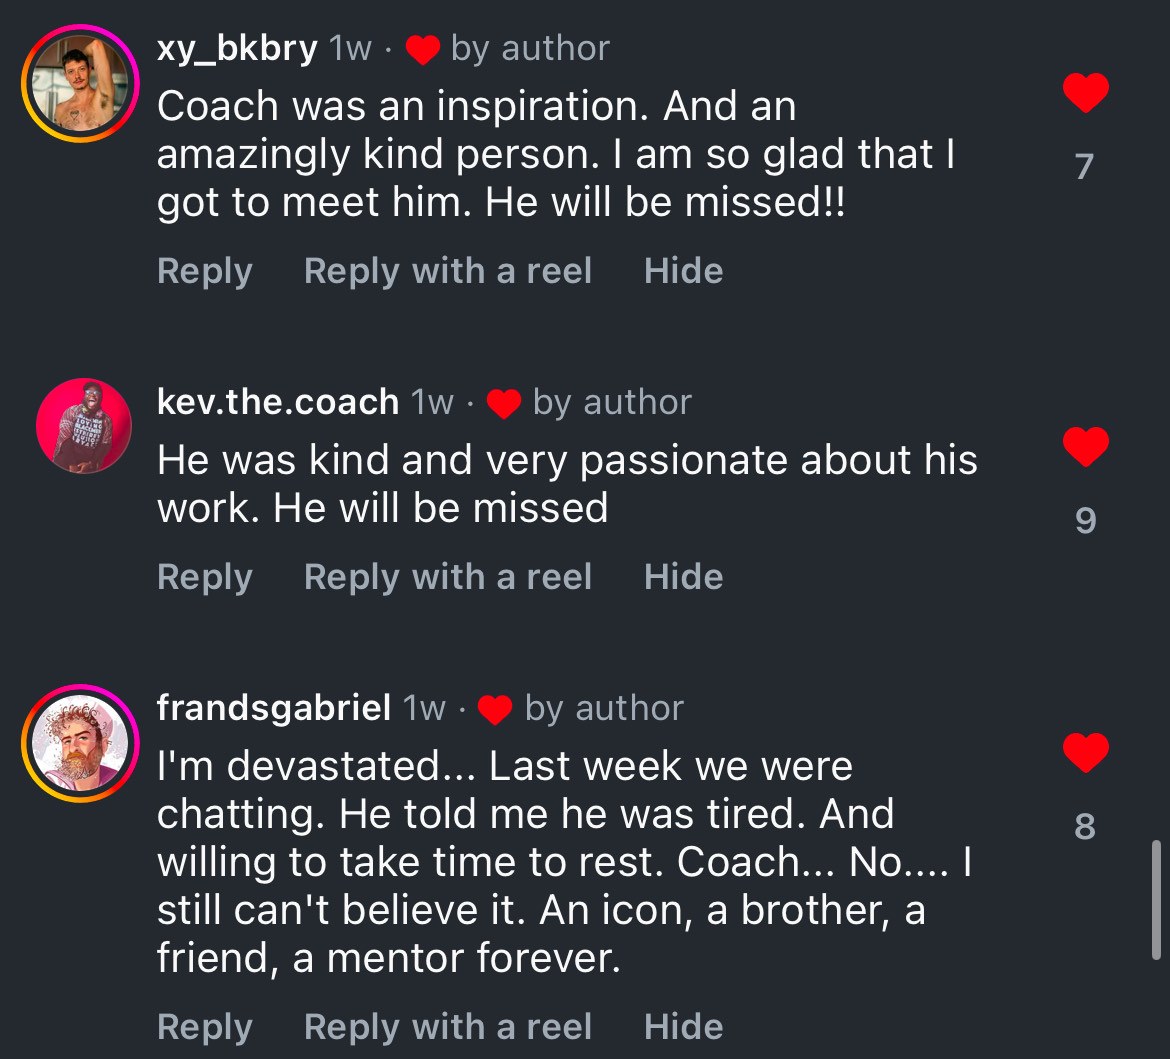Reply to frandsgabriel's comment
This screenshot has width=1170, height=1059.
click(205, 1028)
